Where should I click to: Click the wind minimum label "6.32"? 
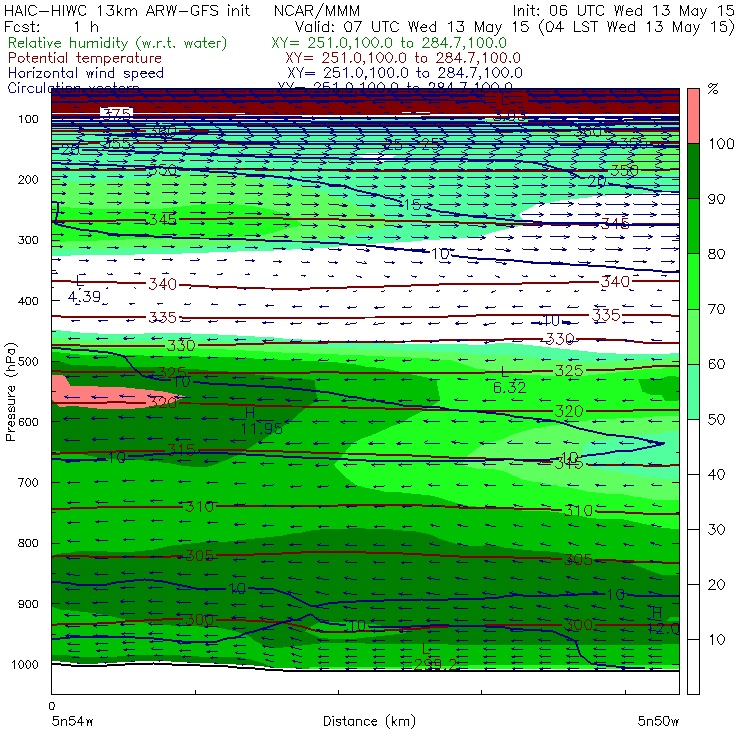coord(509,387)
